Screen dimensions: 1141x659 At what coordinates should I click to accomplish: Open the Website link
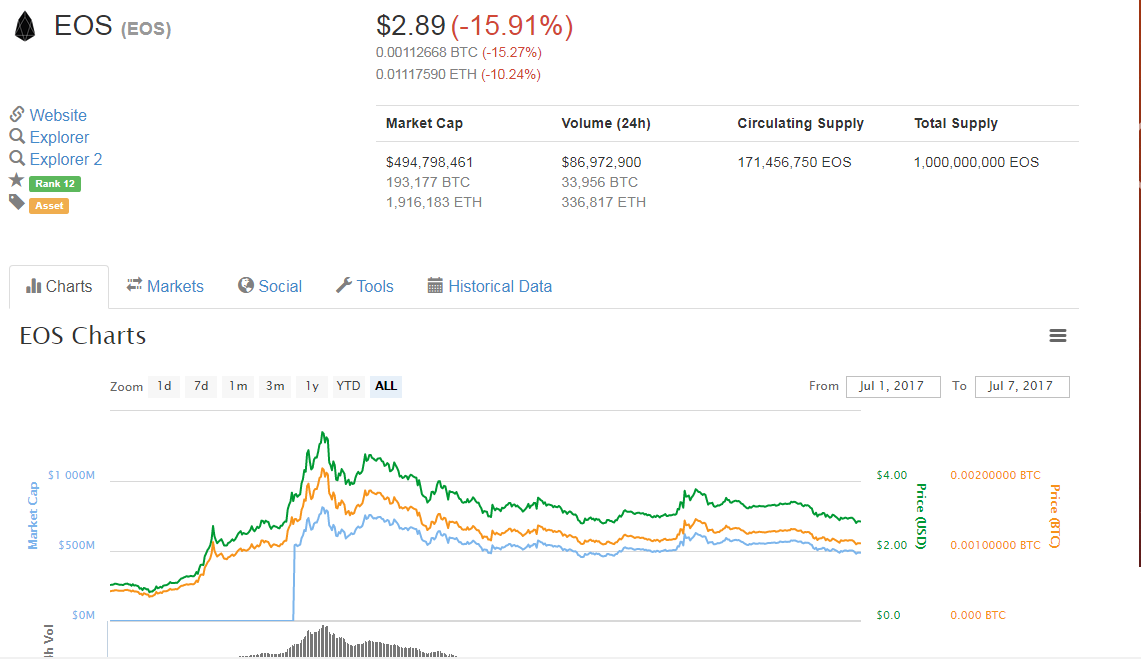tap(58, 115)
